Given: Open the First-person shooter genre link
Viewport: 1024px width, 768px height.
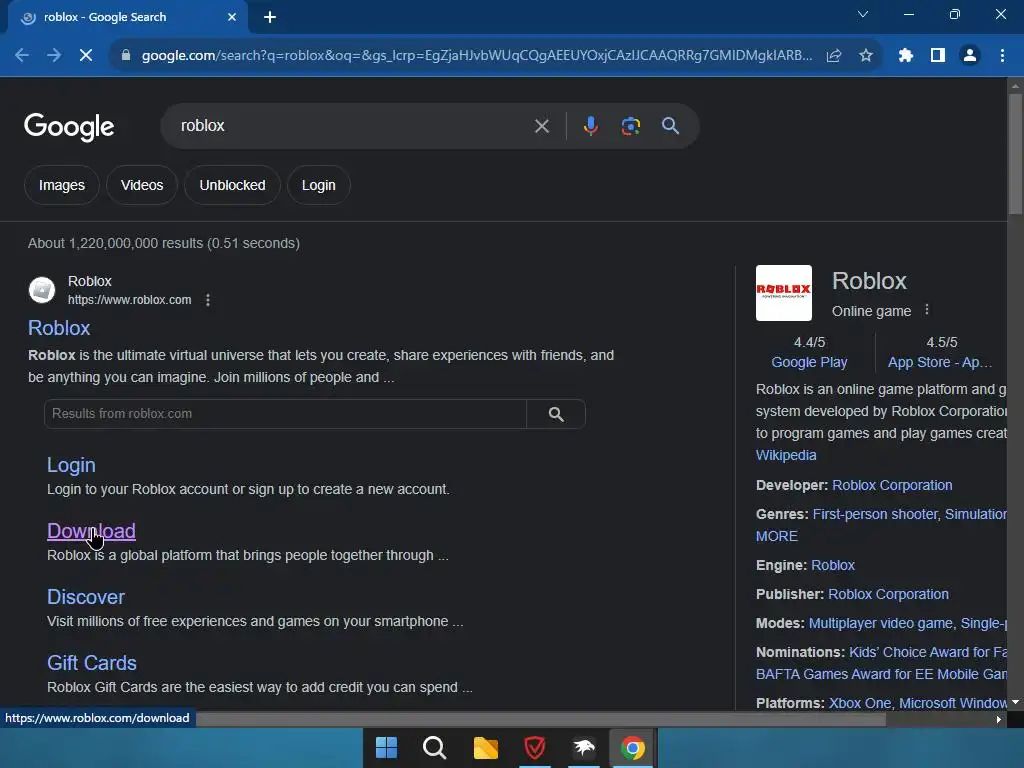Looking at the screenshot, I should (875, 514).
